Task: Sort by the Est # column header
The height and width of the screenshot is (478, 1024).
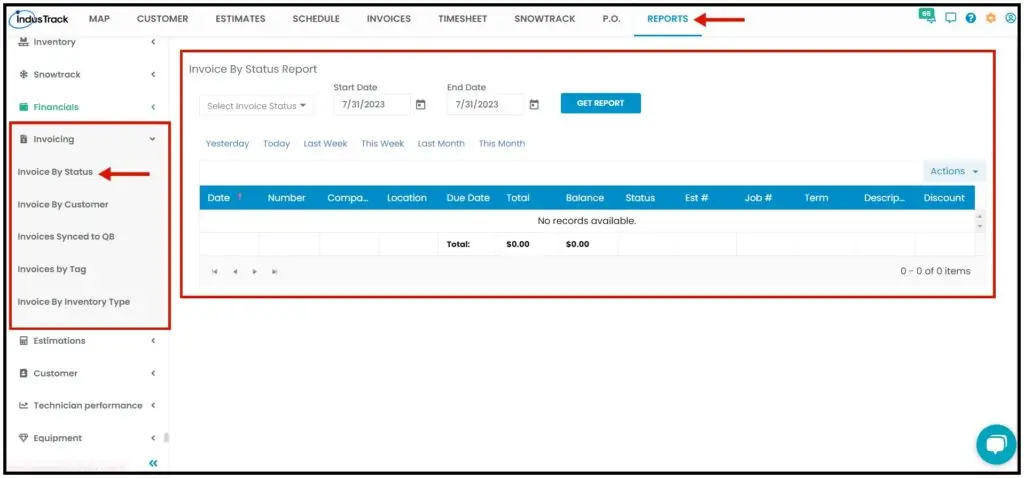Action: (696, 198)
